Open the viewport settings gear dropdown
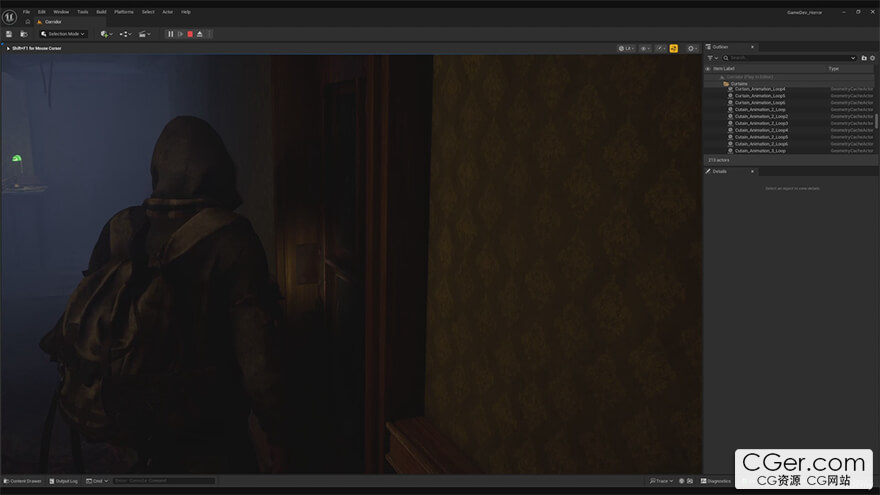This screenshot has height=495, width=880. pyautogui.click(x=693, y=48)
